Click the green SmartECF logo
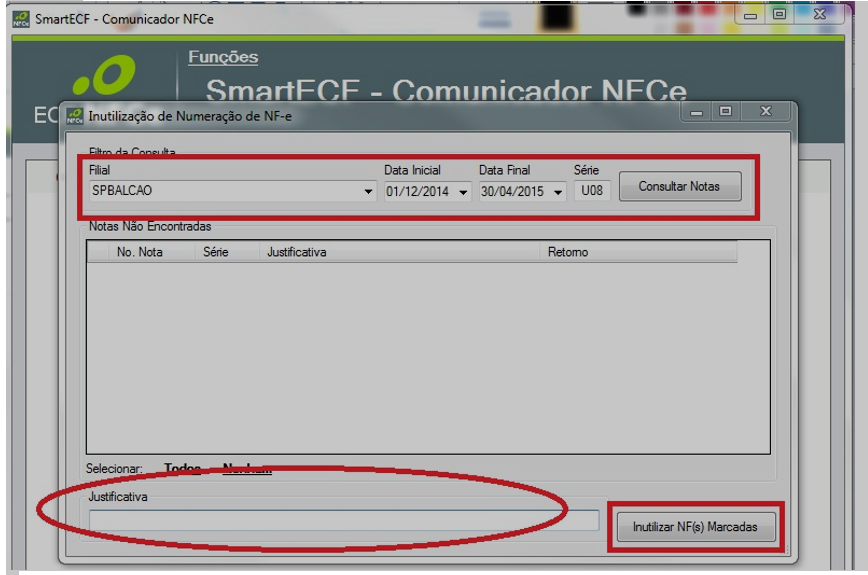 coord(105,75)
